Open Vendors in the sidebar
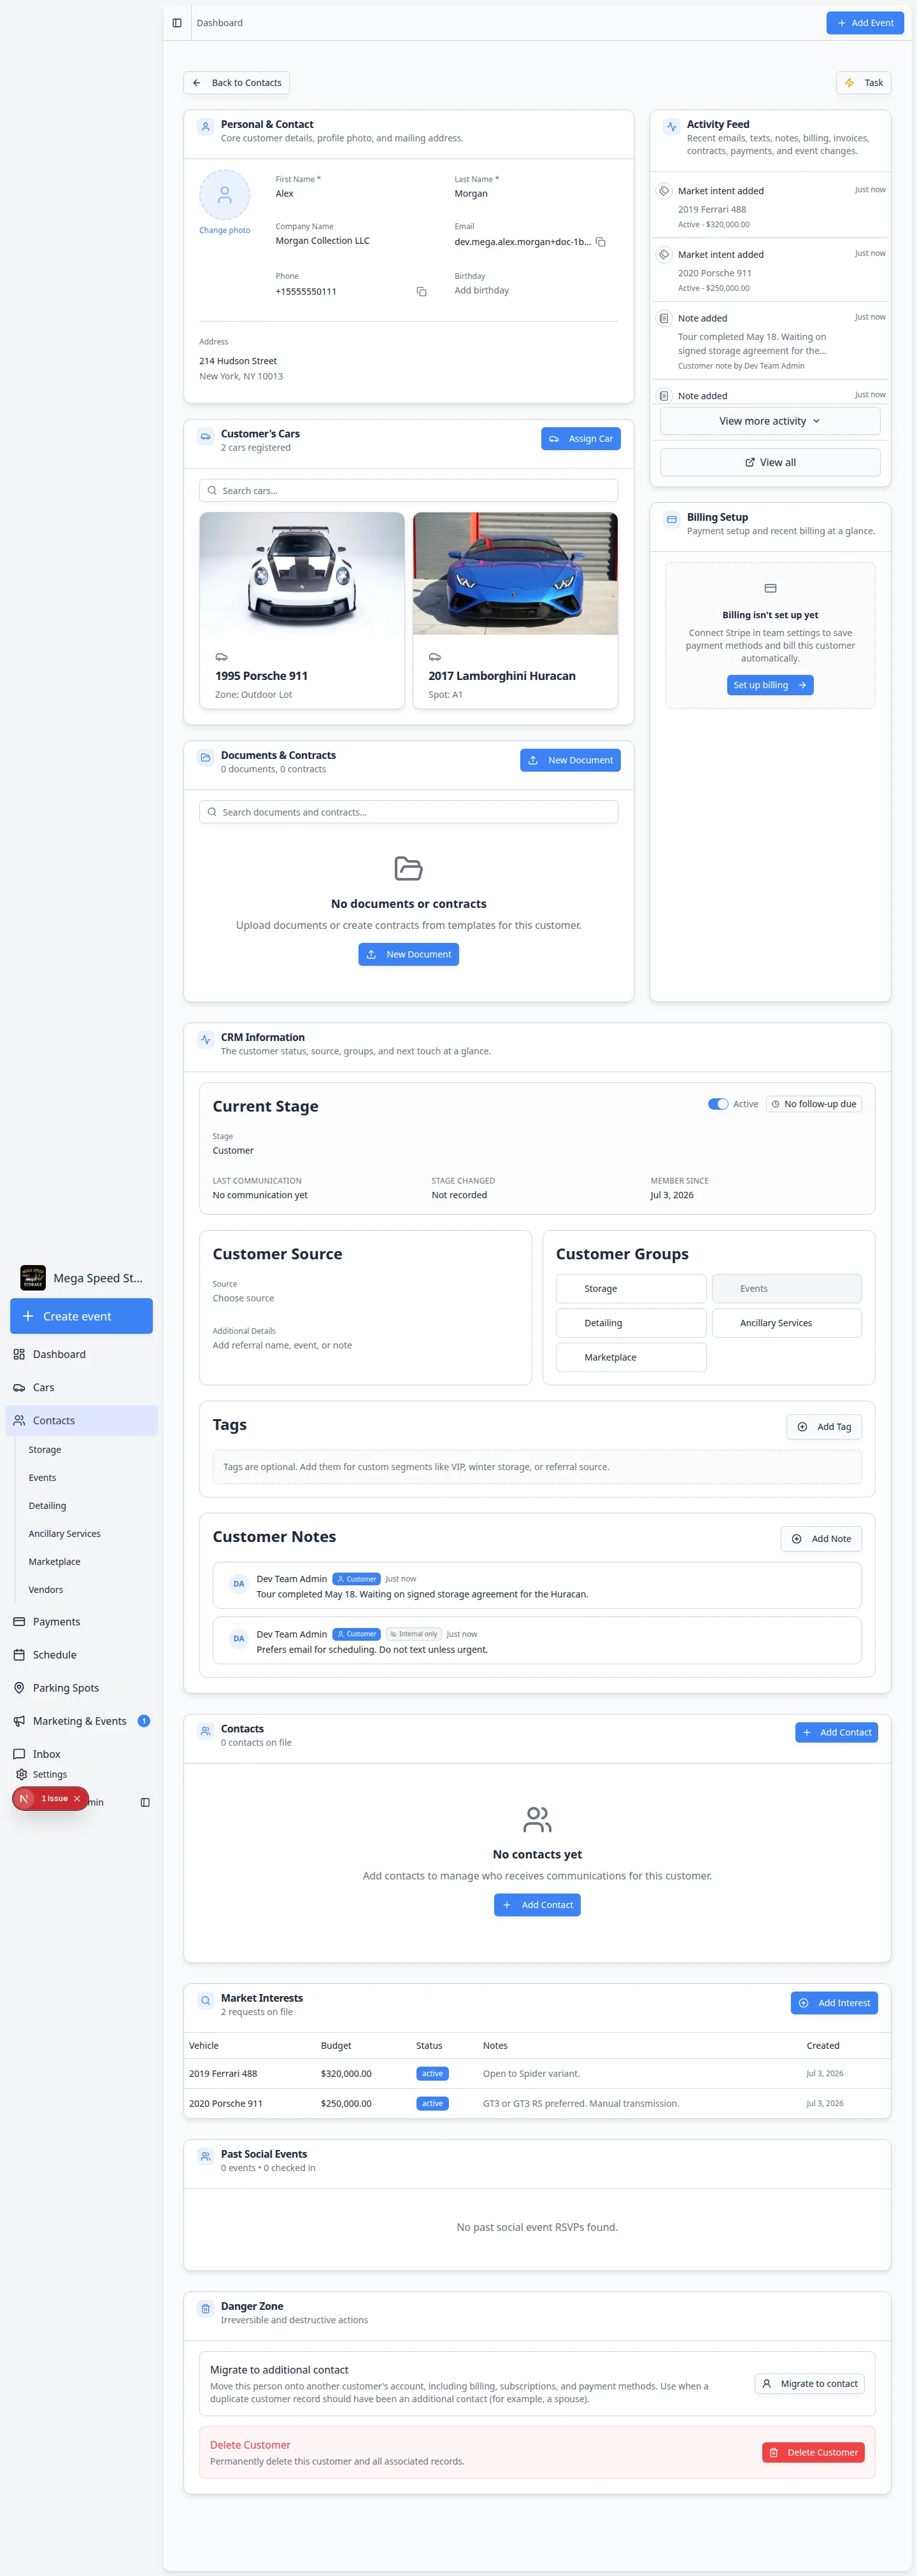 click(46, 1589)
